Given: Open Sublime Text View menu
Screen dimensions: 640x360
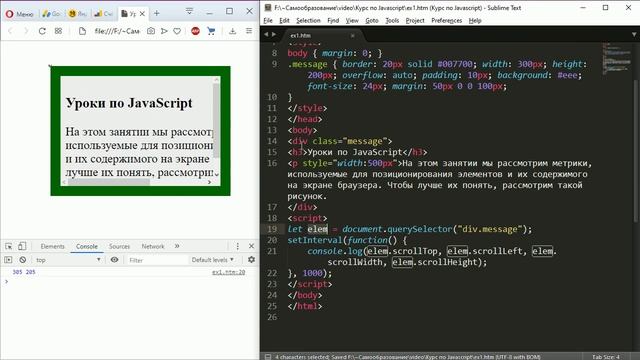Looking at the screenshot, I should 352,20.
